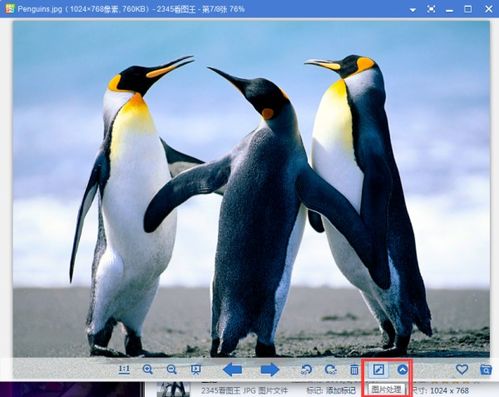The width and height of the screenshot is (499, 397).
Task: Open the image editing (图片处理) tool
Action: click(x=379, y=369)
